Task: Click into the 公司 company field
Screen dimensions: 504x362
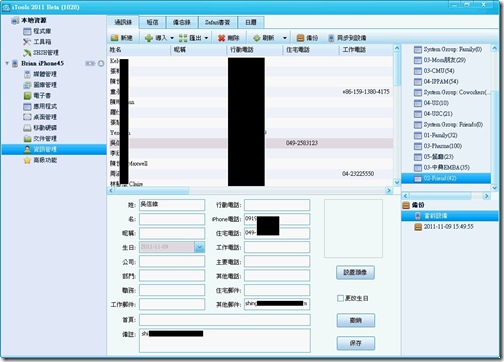Action: tap(172, 262)
